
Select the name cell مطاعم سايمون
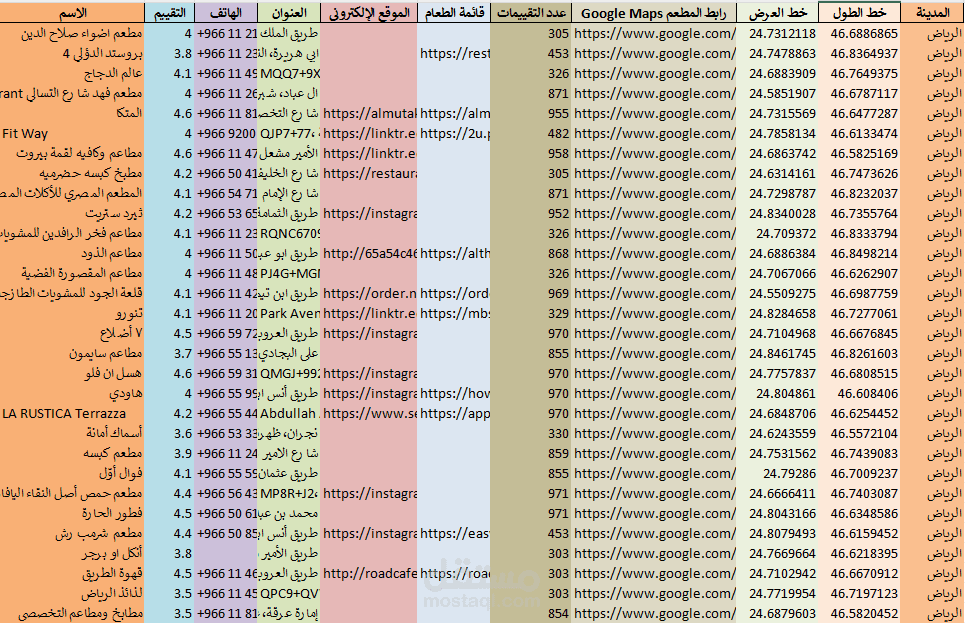72,354
